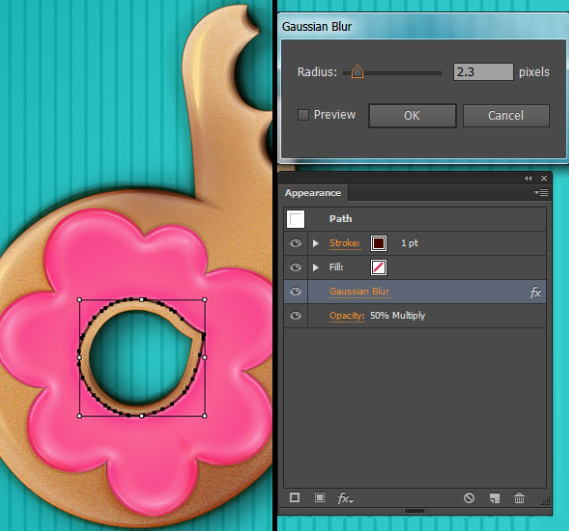Expand the Fill attribute triangle

pyautogui.click(x=315, y=267)
